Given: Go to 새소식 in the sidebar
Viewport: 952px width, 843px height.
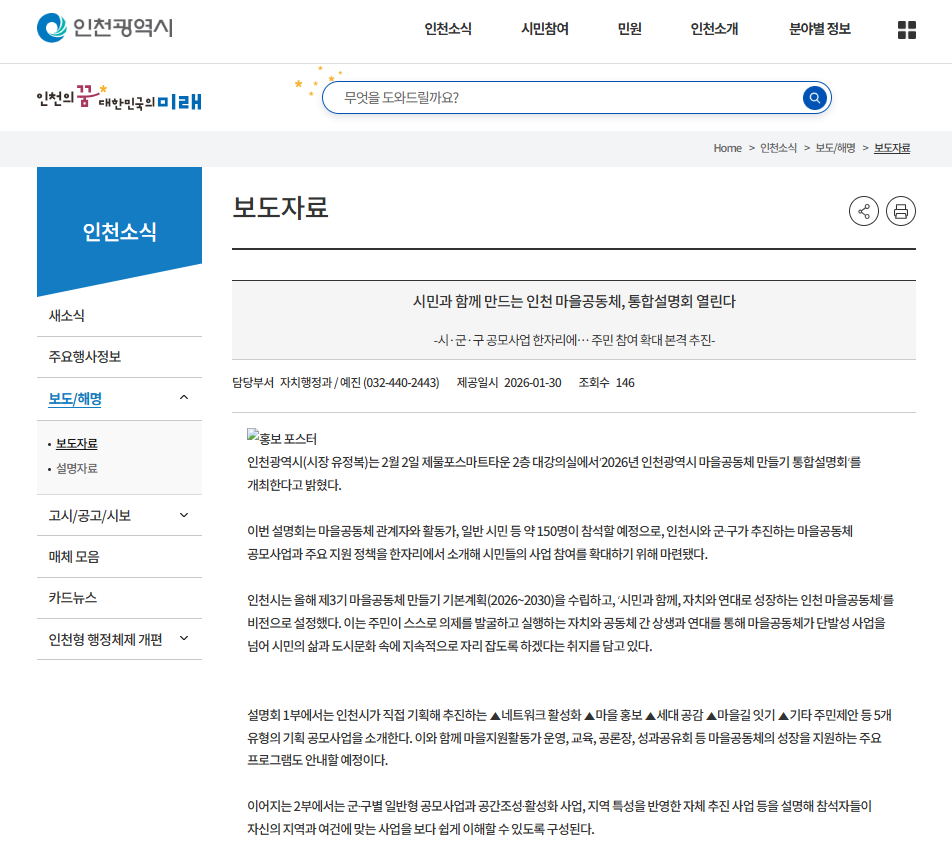Looking at the screenshot, I should [x=67, y=316].
